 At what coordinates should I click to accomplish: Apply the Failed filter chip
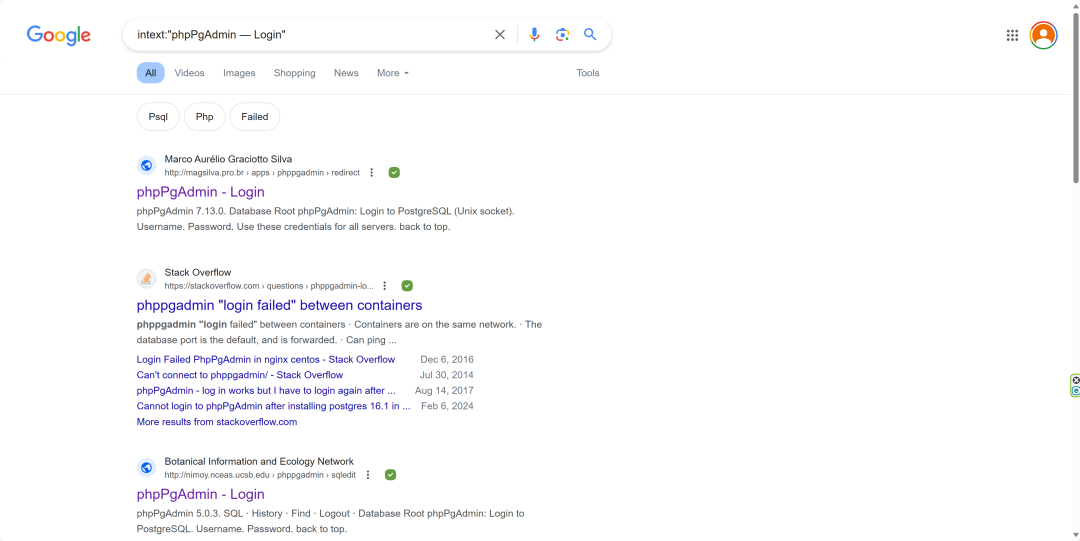[255, 116]
